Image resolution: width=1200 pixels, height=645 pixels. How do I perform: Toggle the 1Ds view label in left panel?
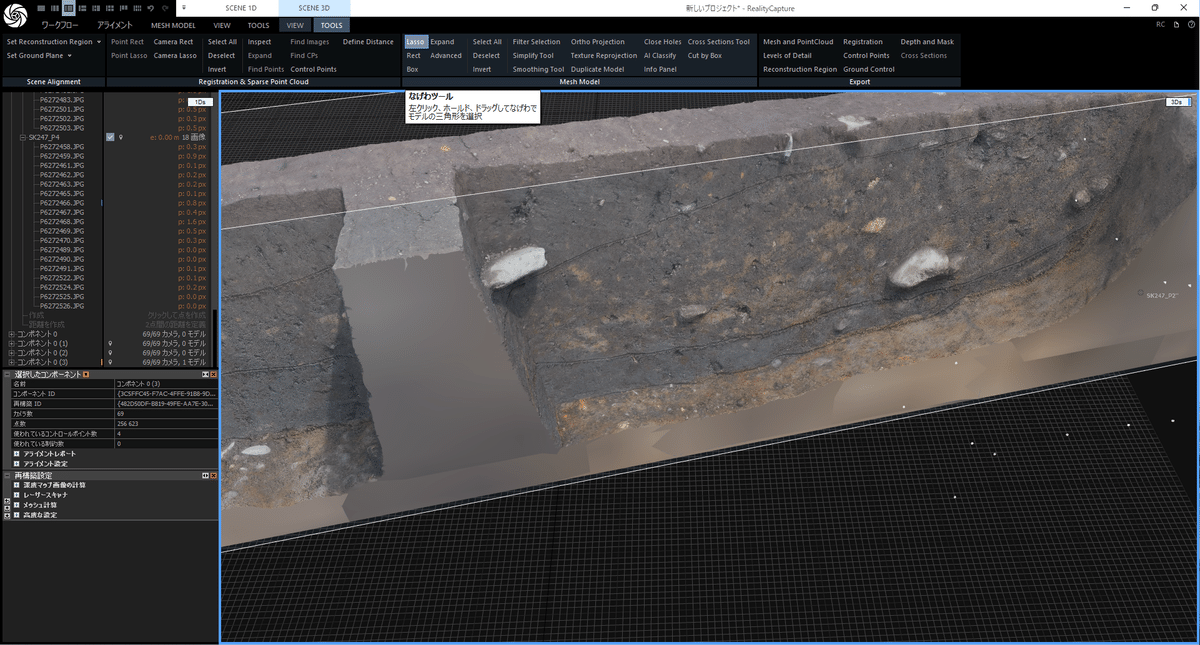(x=200, y=102)
